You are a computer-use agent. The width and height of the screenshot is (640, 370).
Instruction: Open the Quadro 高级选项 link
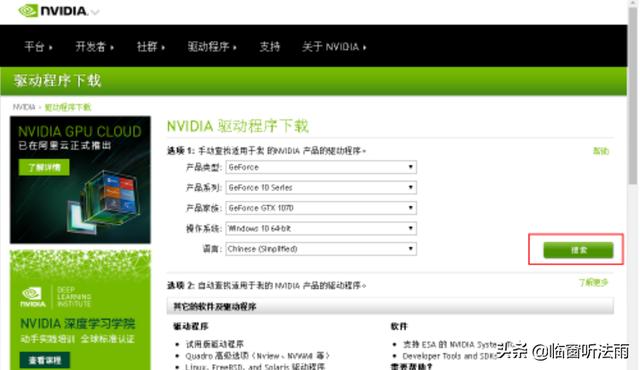(x=257, y=356)
